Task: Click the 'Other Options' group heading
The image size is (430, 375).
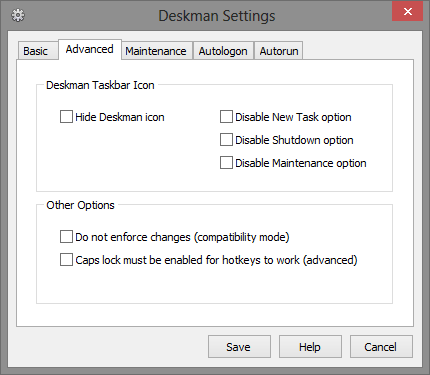Action: click(80, 205)
